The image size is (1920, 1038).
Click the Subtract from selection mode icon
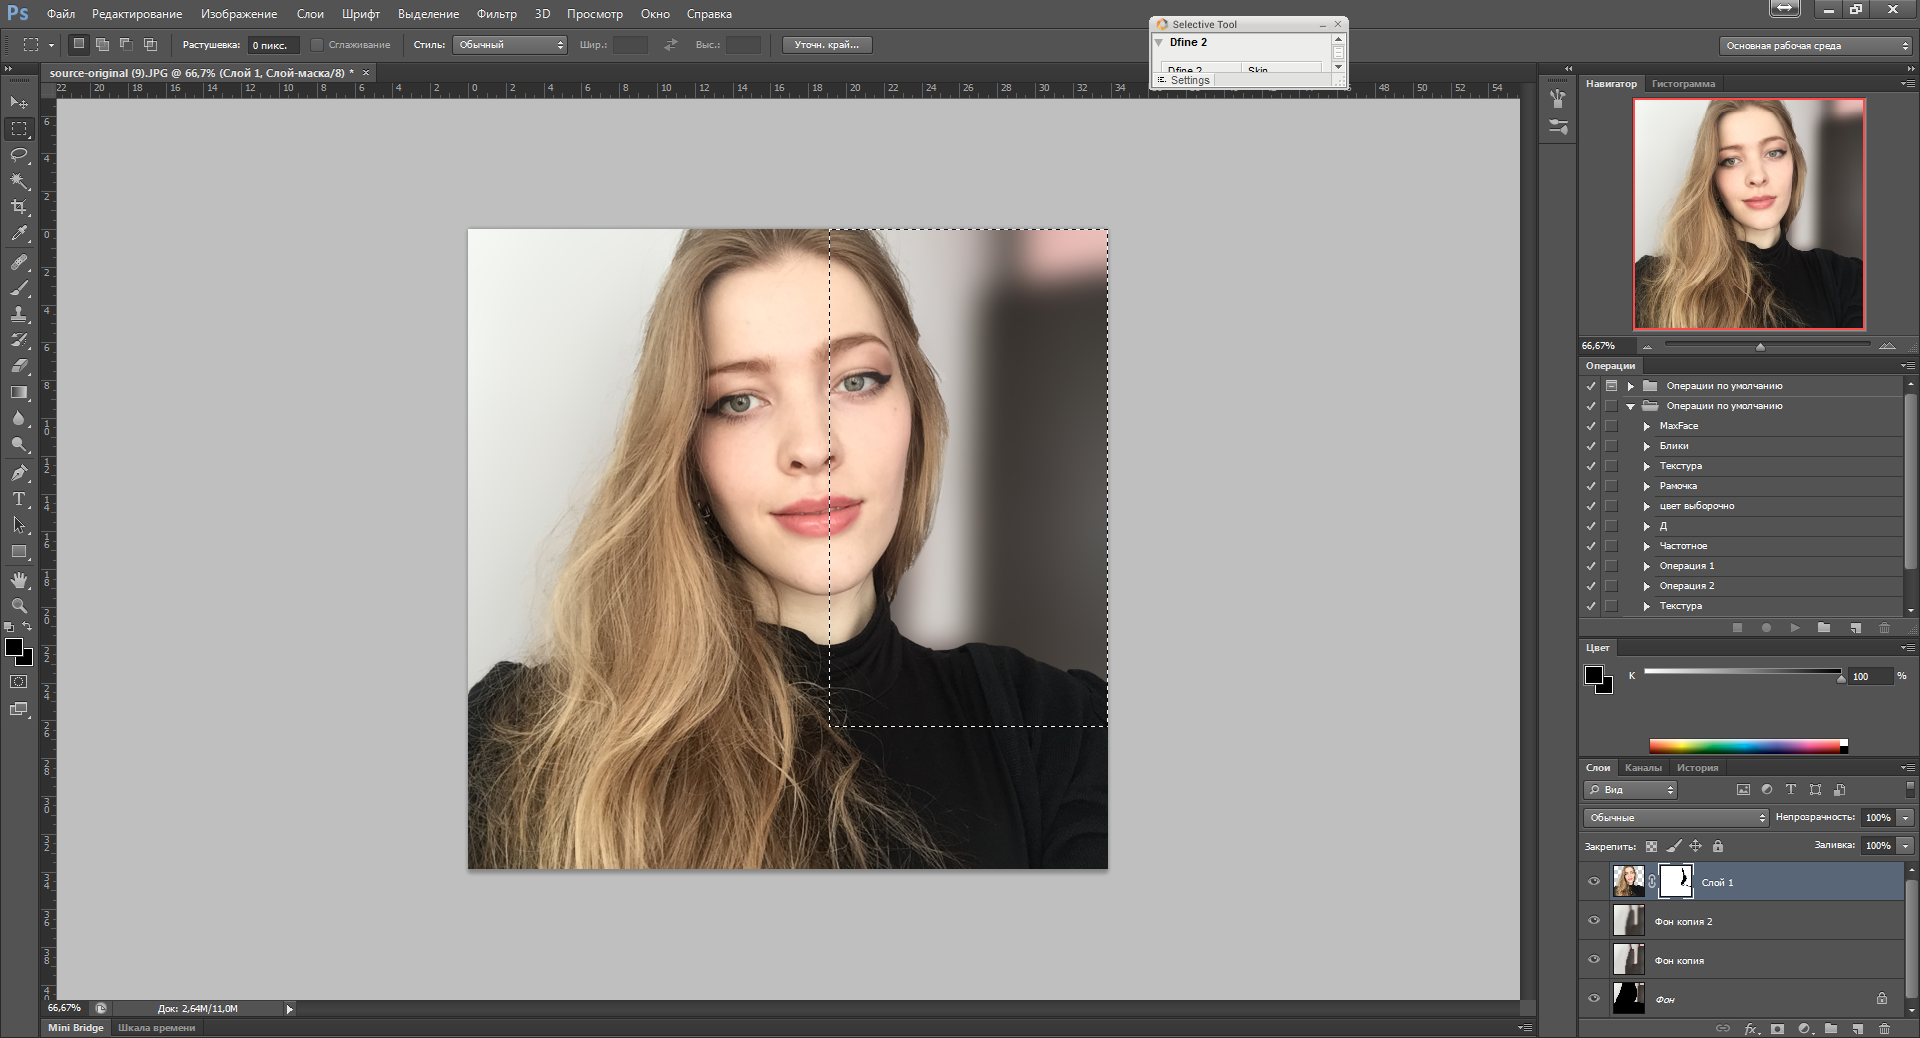point(126,44)
